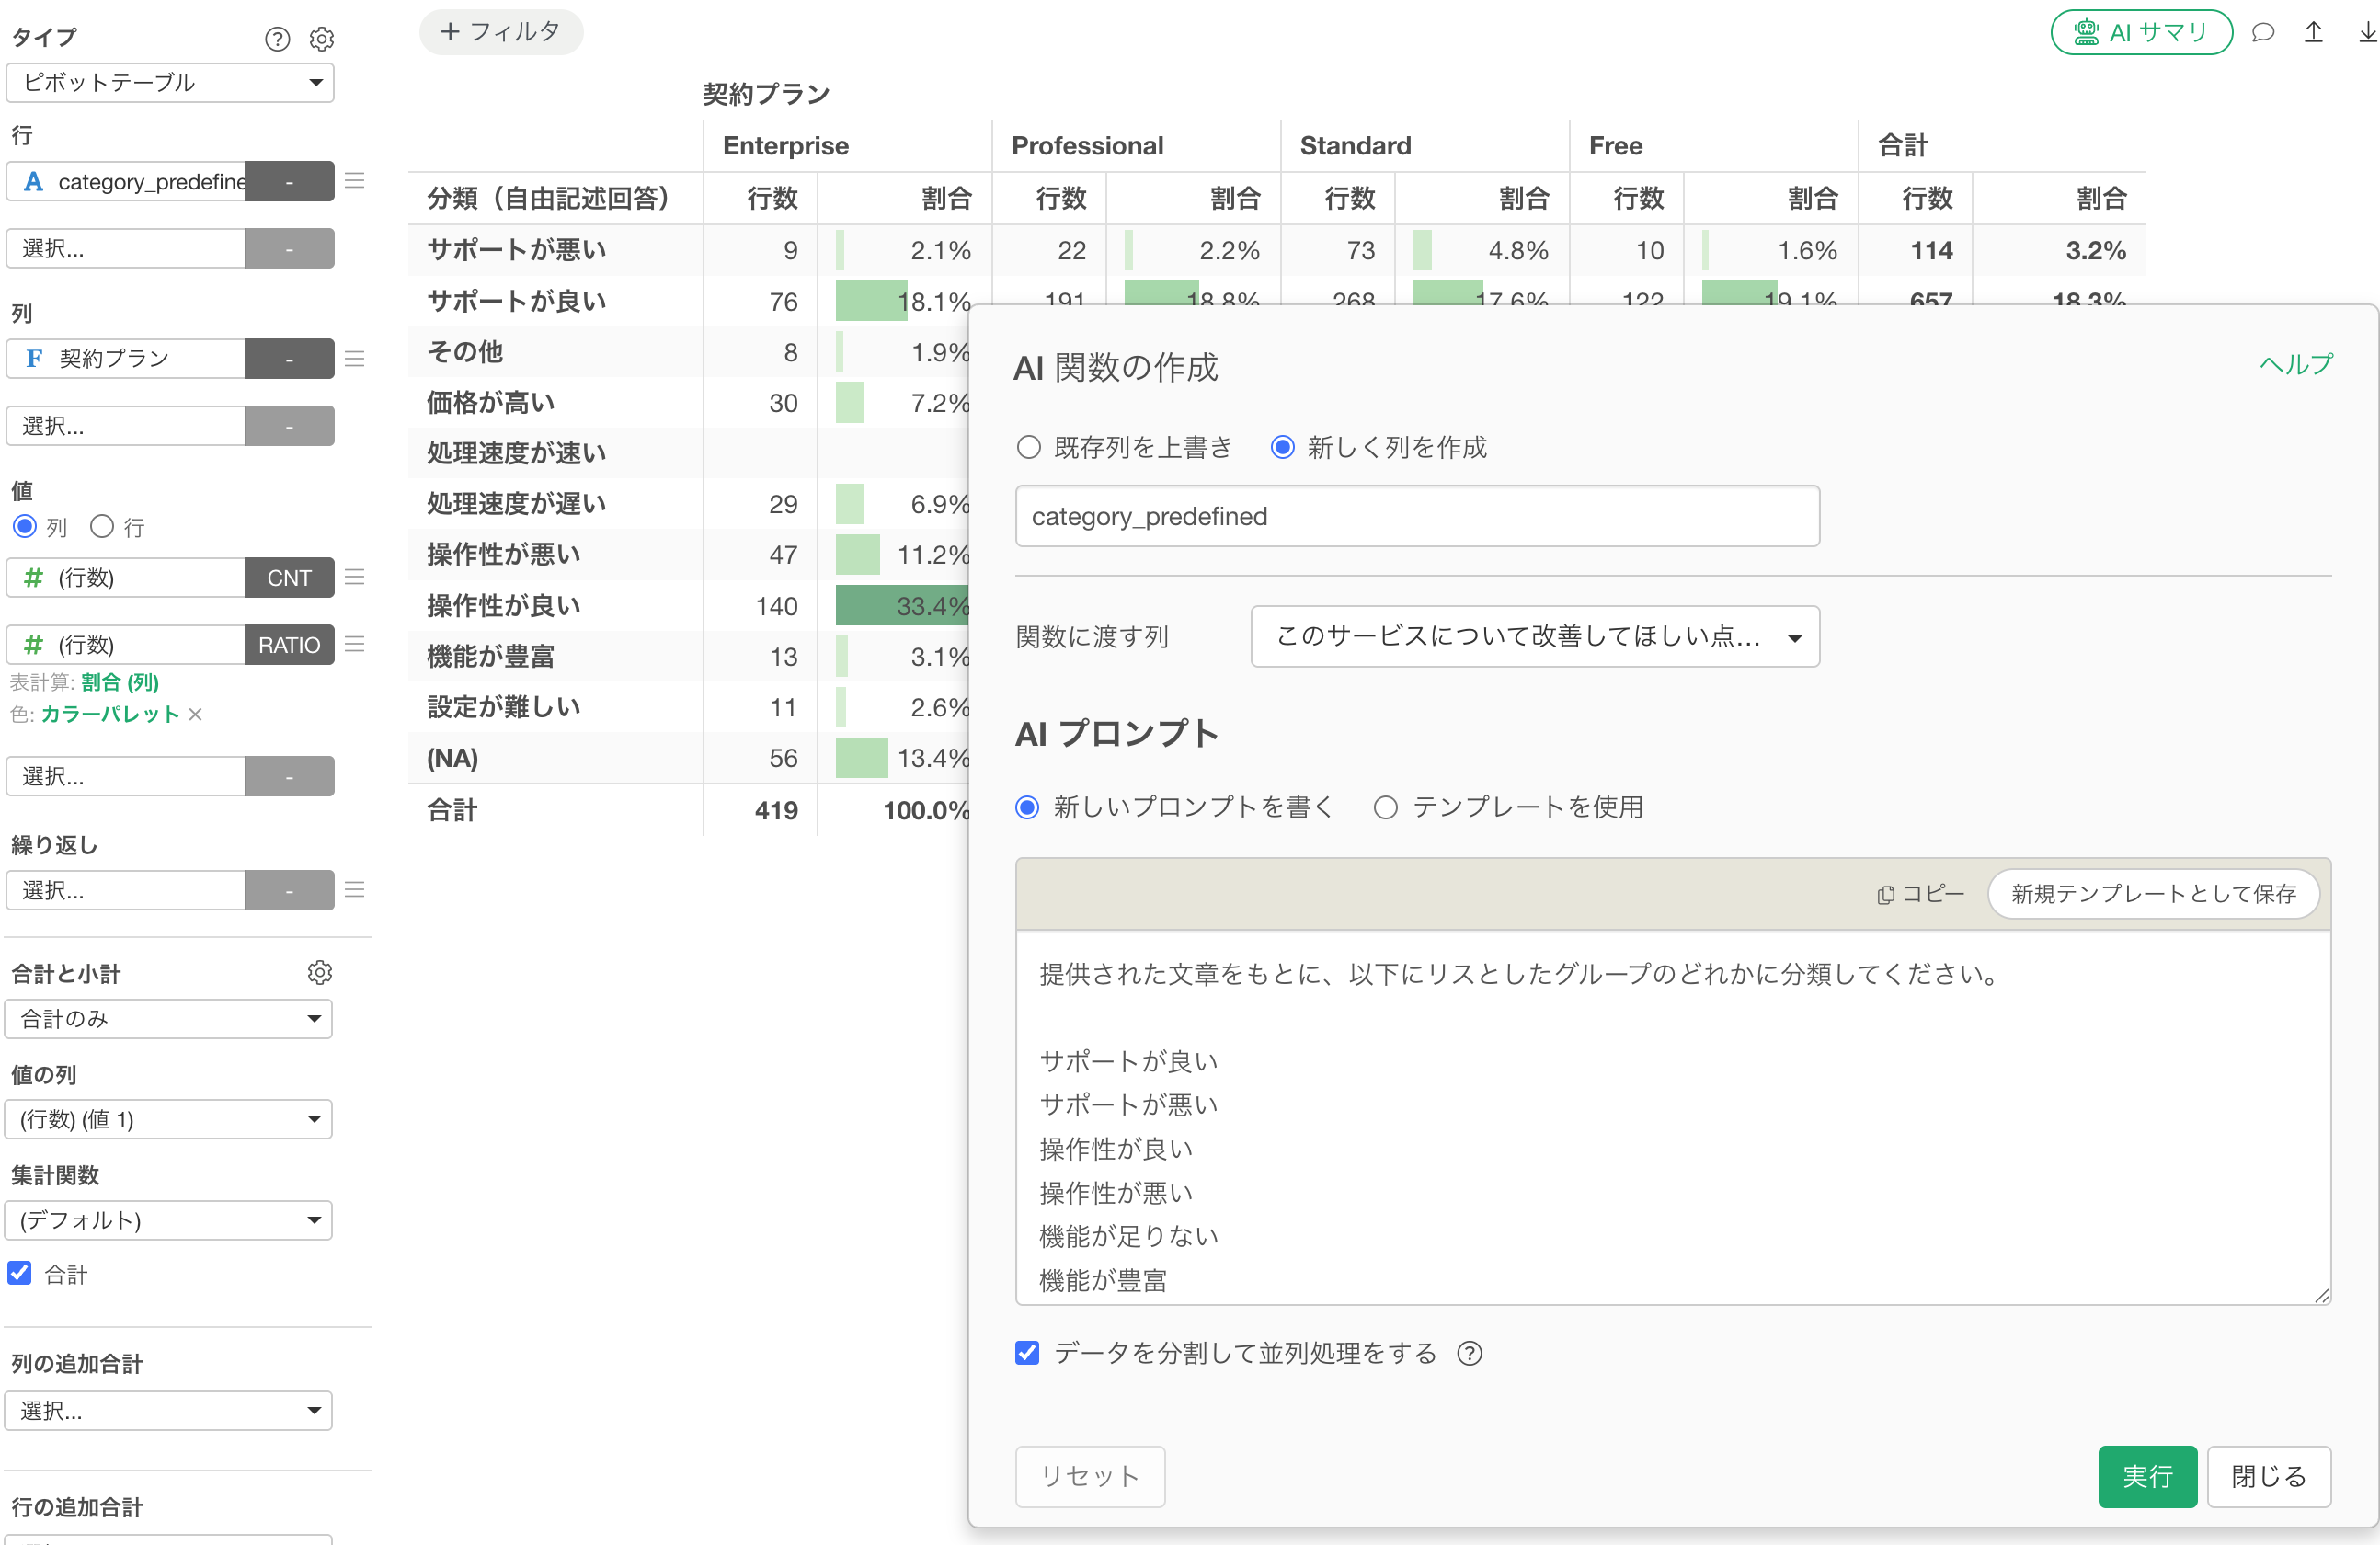Select 新しく列を作成 option
Screen dimensions: 2380x1545
(x=1283, y=447)
